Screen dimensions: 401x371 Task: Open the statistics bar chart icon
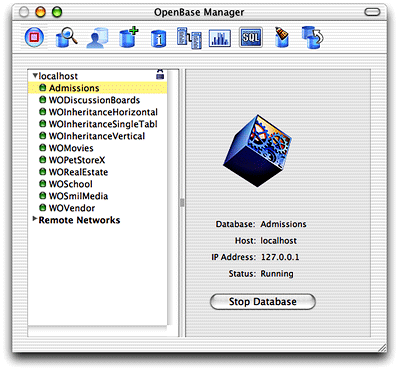pos(220,38)
